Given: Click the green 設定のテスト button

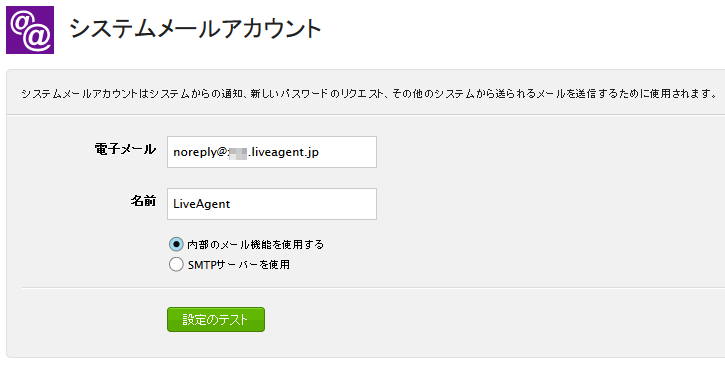Looking at the screenshot, I should coord(216,320).
